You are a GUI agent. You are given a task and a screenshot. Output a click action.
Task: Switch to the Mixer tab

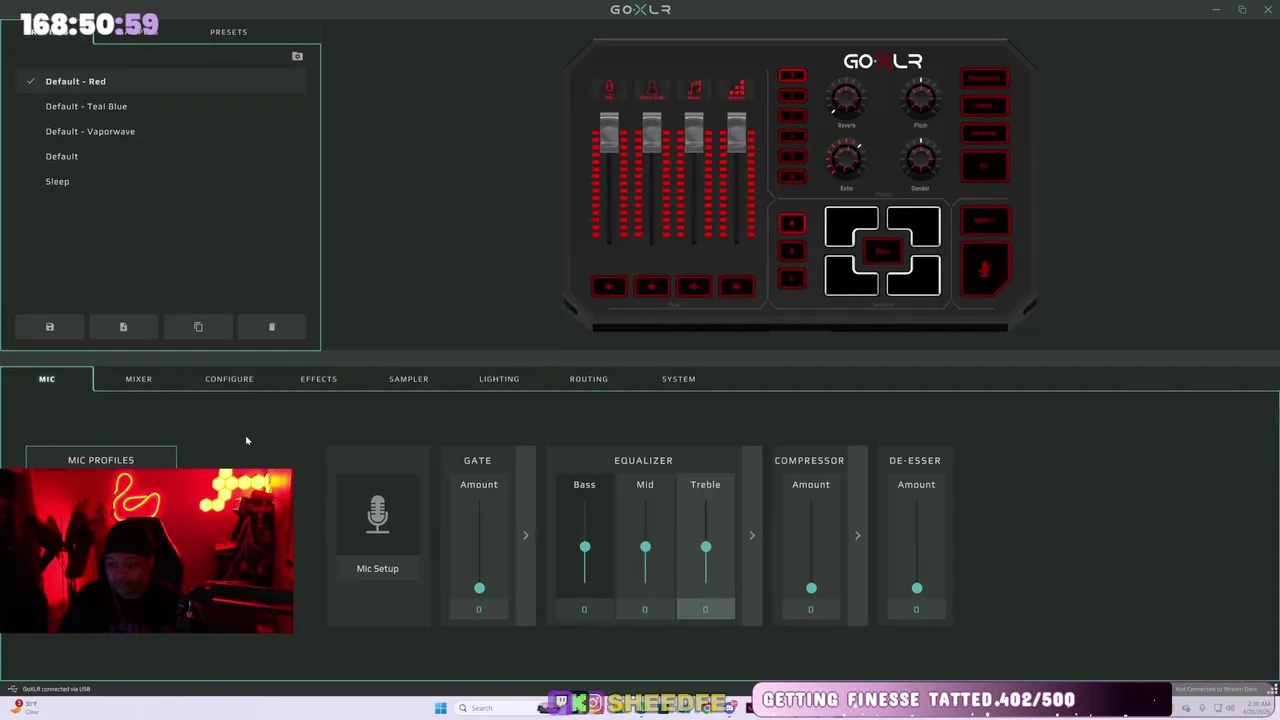(139, 379)
